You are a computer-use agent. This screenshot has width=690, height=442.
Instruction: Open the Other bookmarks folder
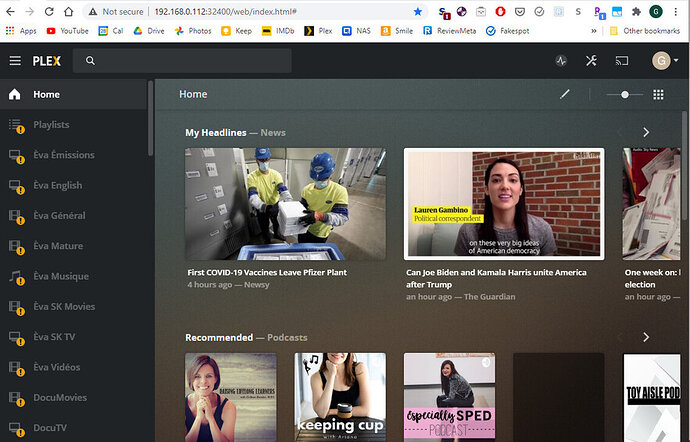pos(645,31)
